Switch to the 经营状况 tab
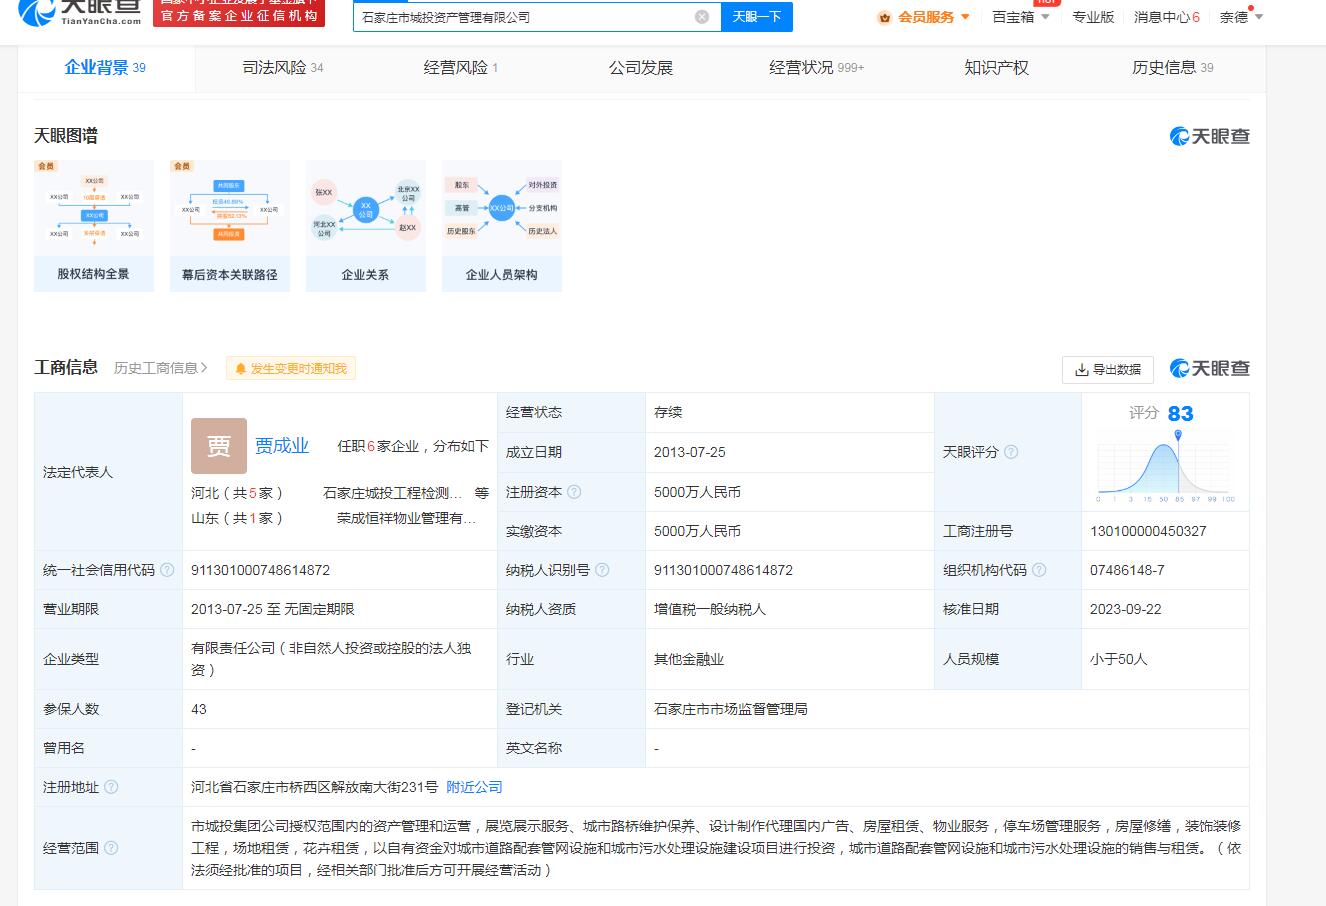 point(816,68)
